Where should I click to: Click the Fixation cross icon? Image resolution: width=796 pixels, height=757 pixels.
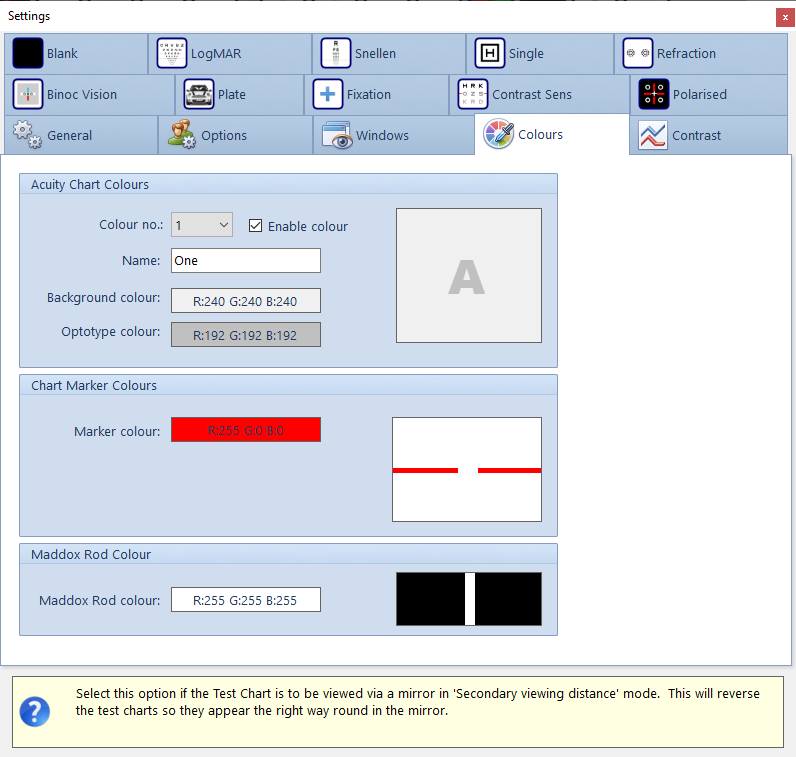click(x=328, y=95)
